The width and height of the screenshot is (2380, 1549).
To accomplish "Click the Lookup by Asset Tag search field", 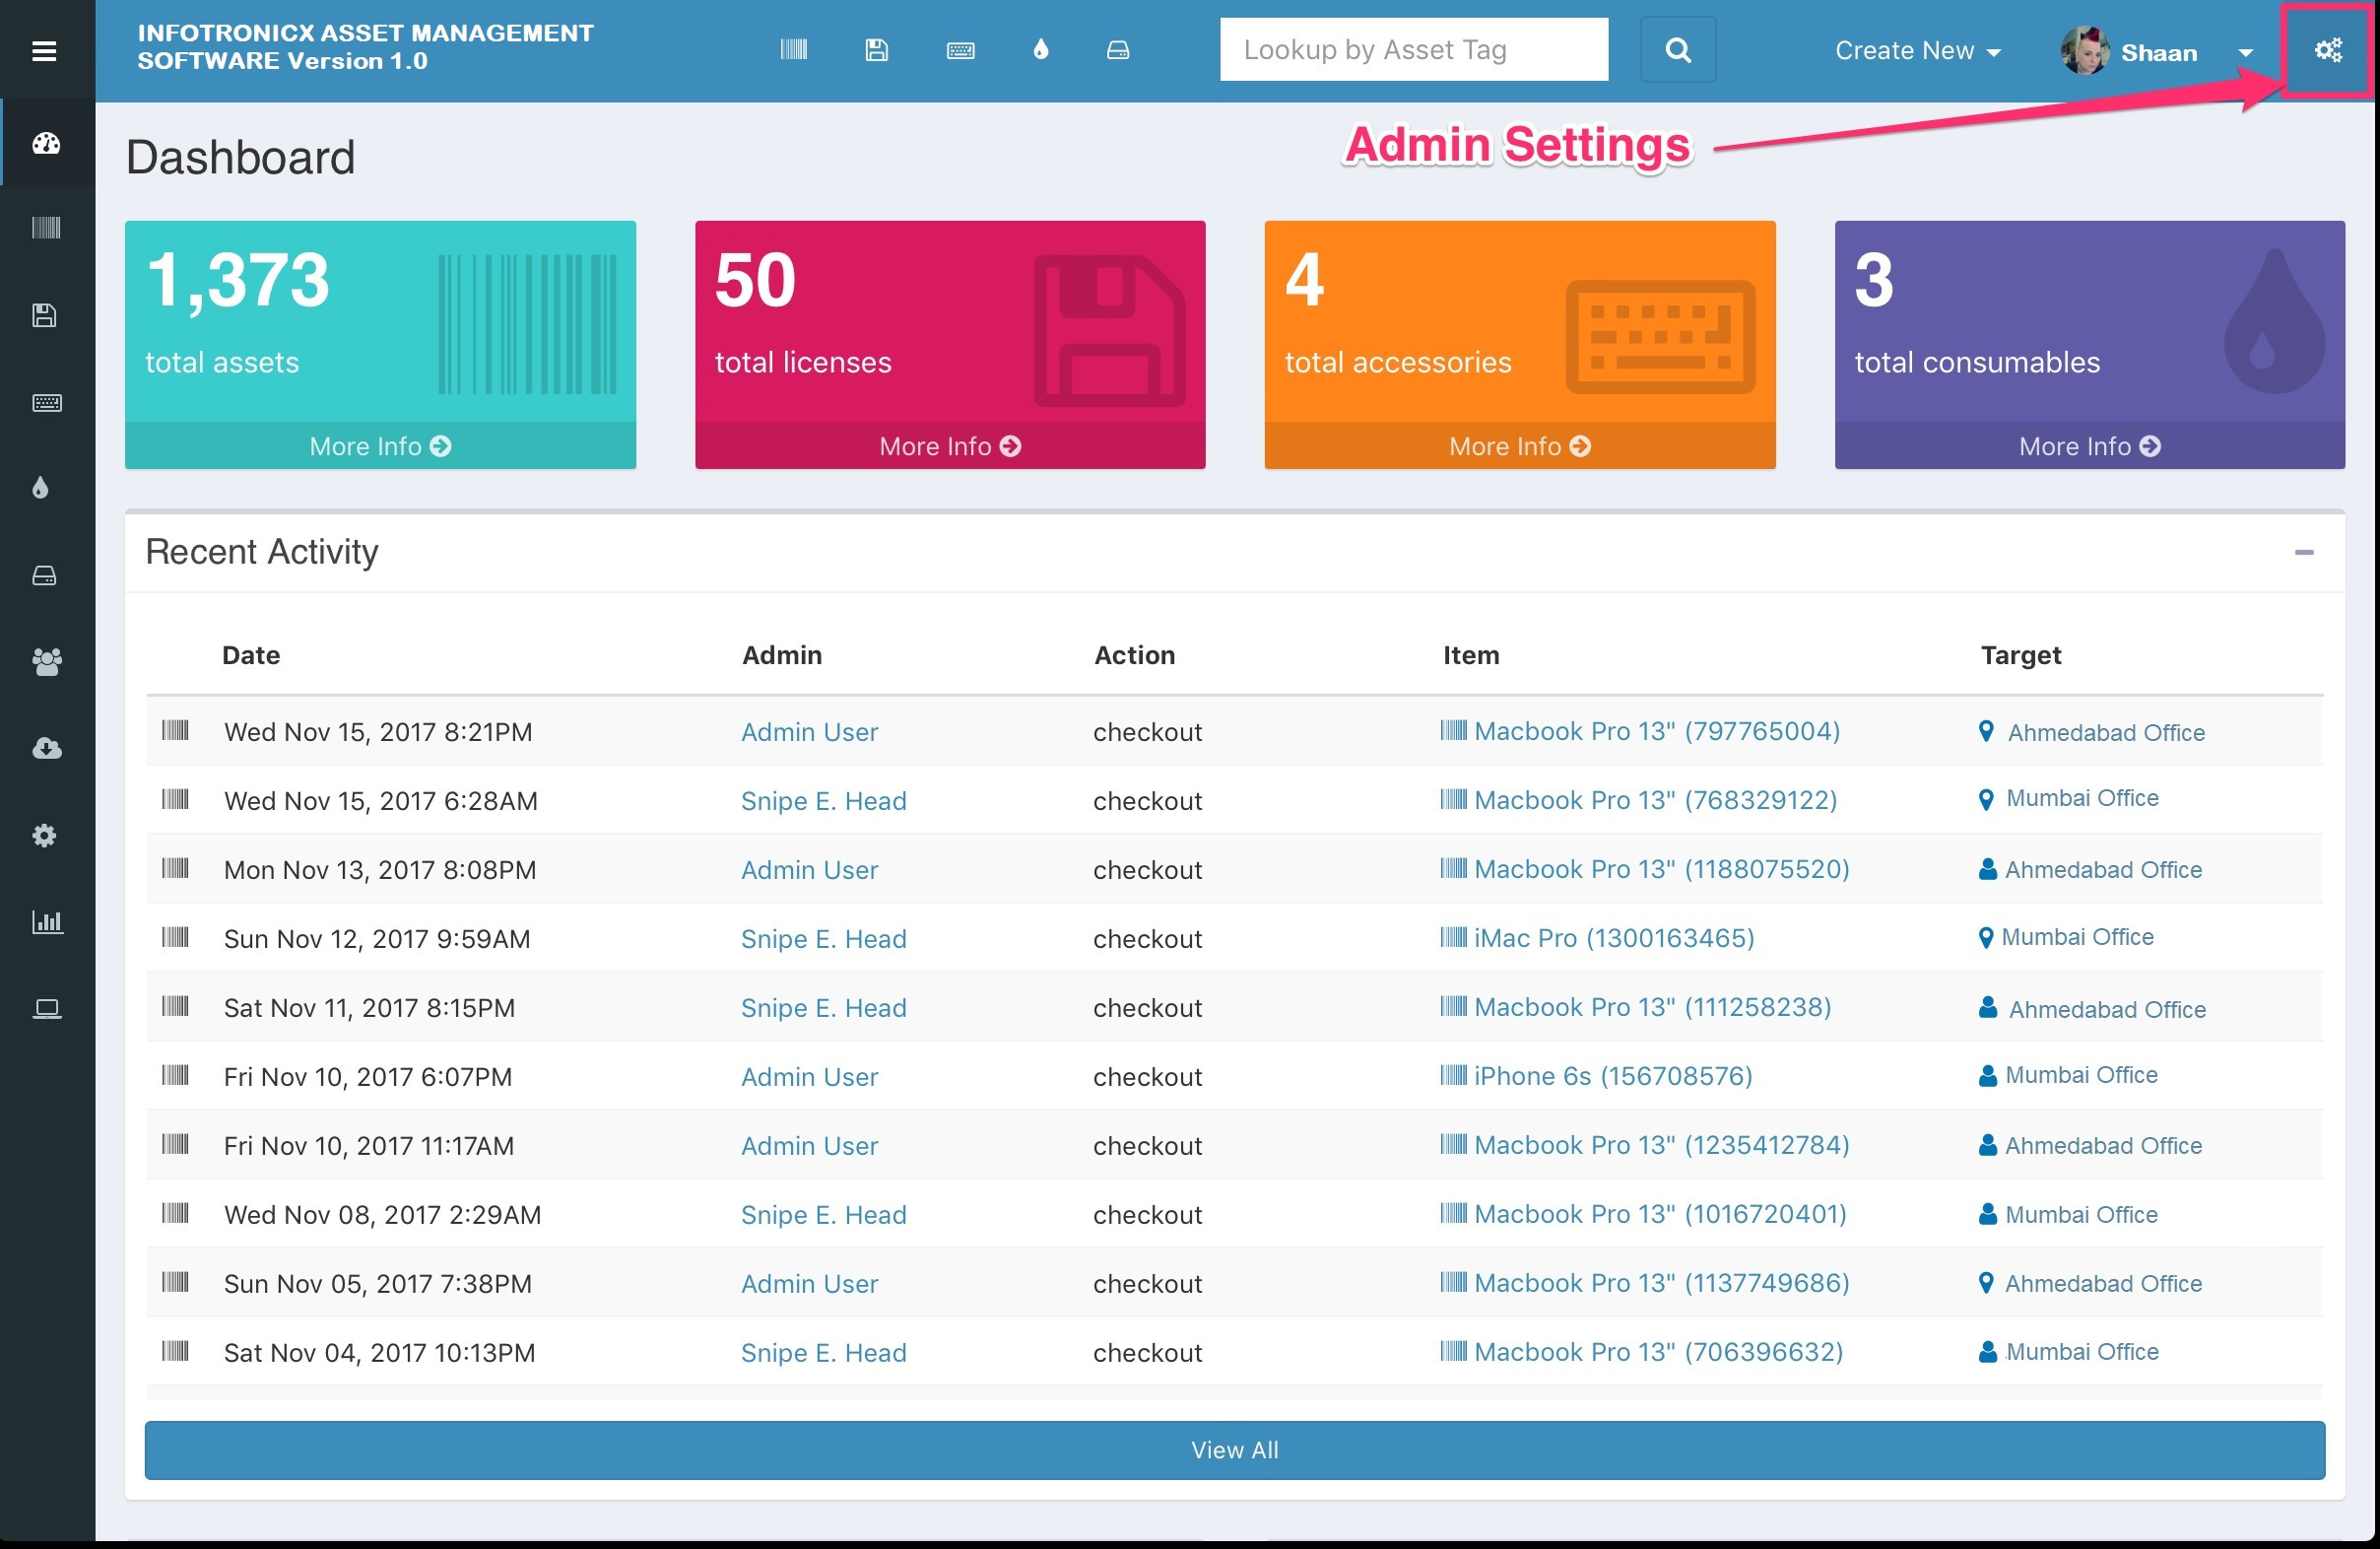I will [1413, 49].
